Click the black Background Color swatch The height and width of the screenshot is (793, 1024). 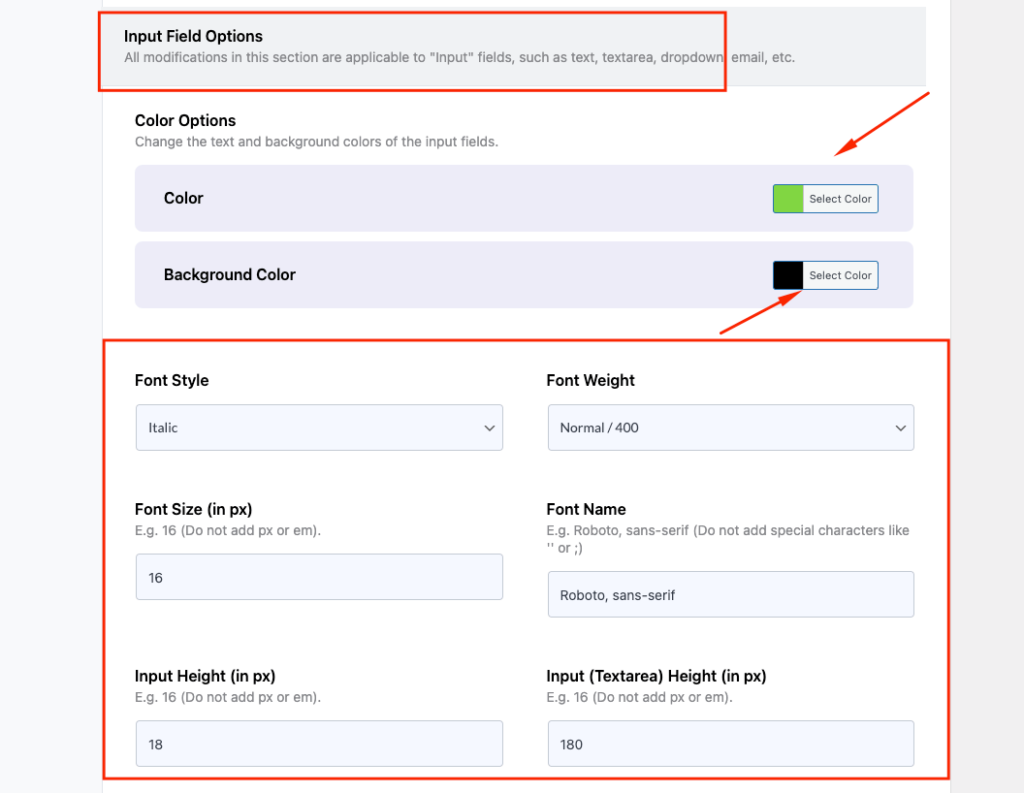click(786, 275)
